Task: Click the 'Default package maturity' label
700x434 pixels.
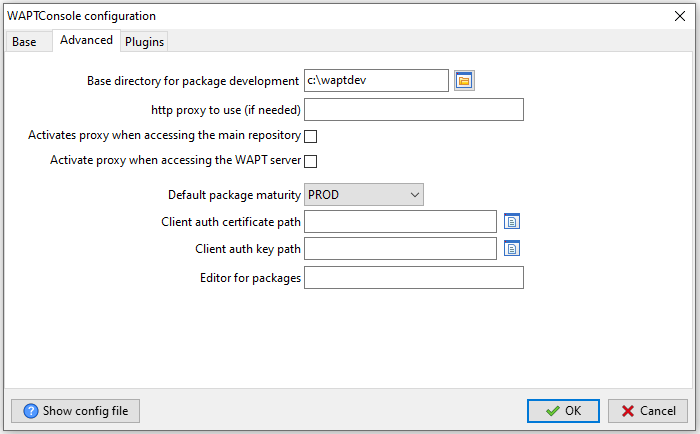Action: point(234,195)
